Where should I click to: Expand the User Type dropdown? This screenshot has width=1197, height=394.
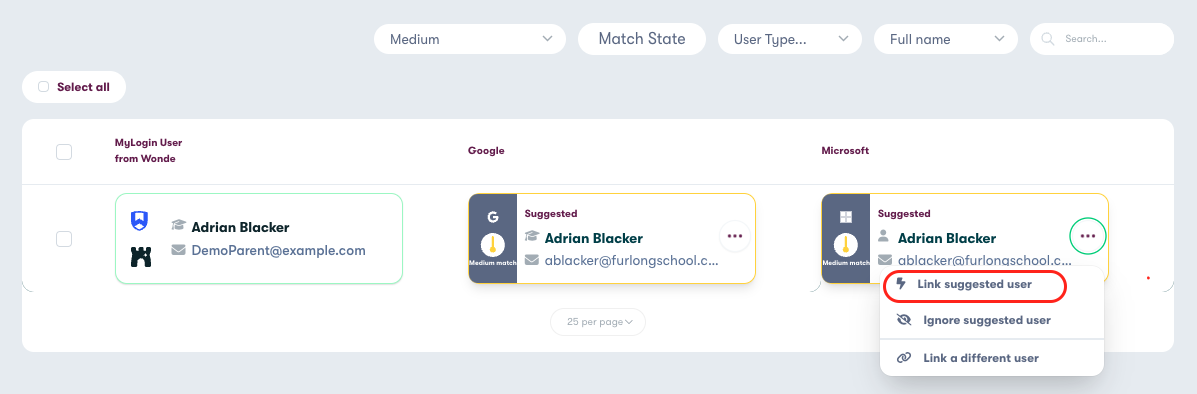789,39
